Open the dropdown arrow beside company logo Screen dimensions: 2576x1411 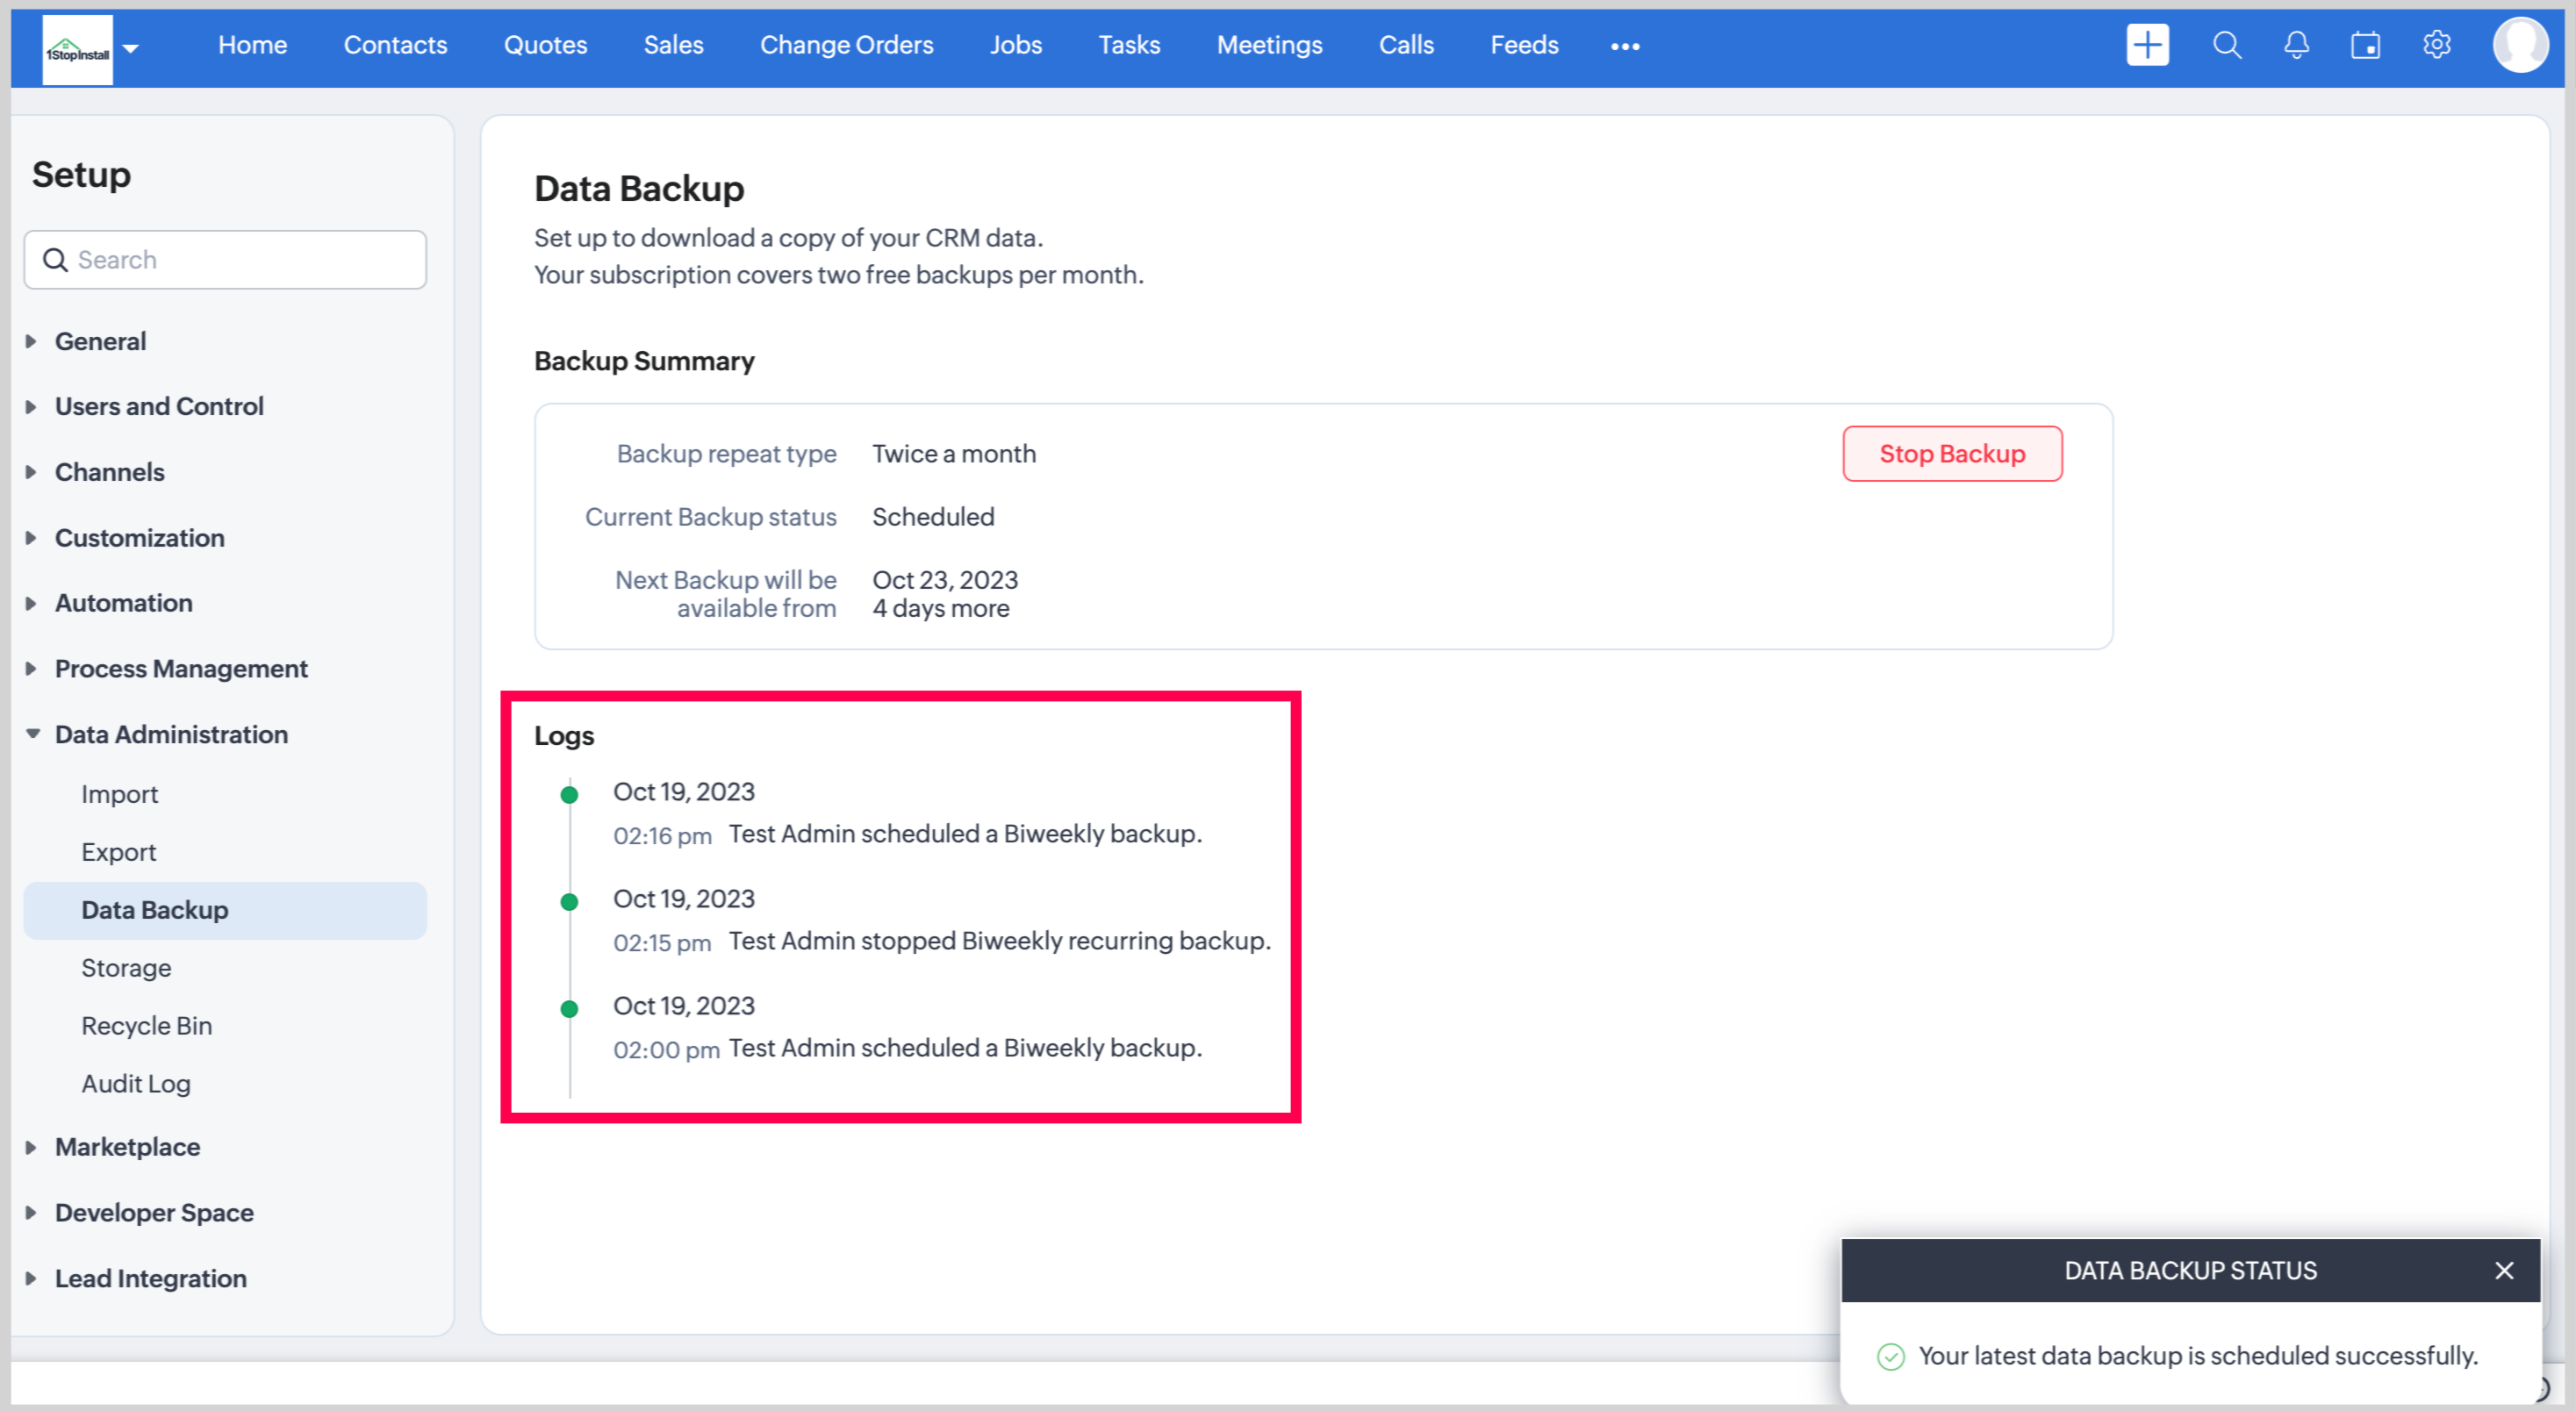[131, 48]
